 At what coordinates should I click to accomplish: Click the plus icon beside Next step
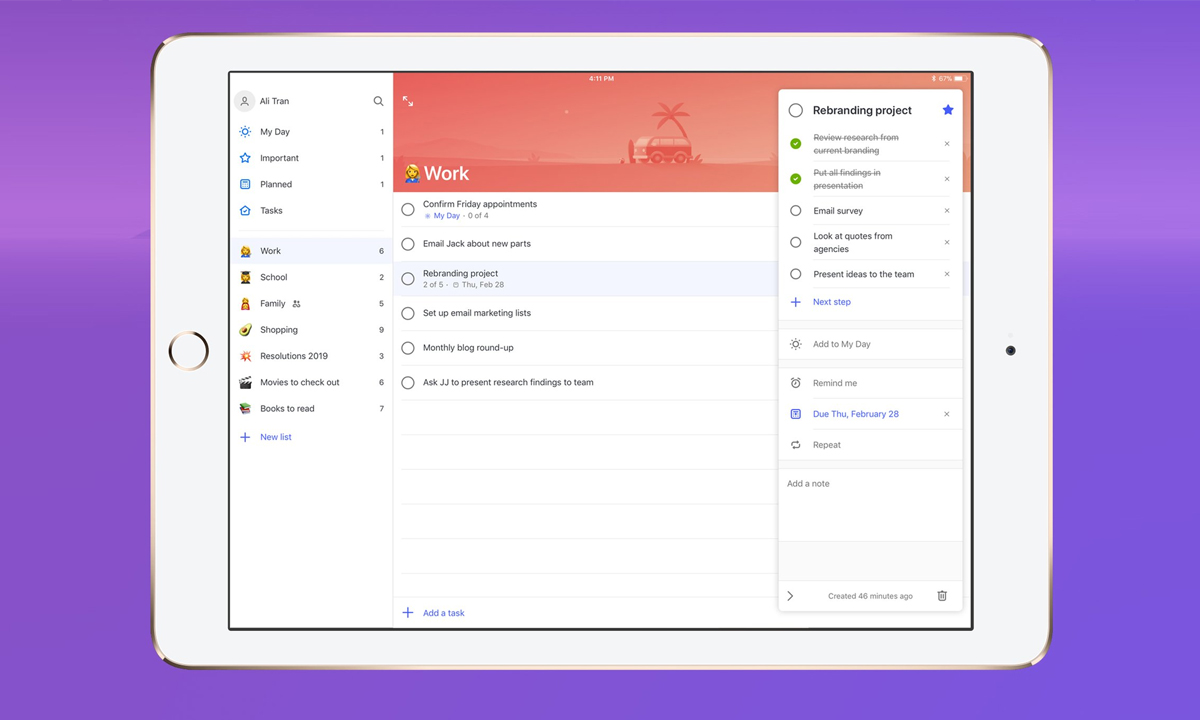796,302
